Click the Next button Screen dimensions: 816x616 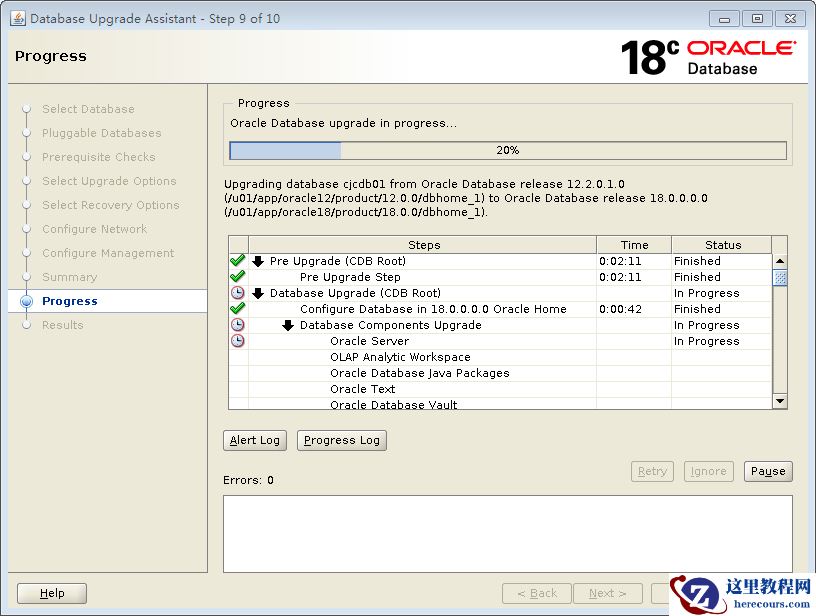[x=608, y=593]
